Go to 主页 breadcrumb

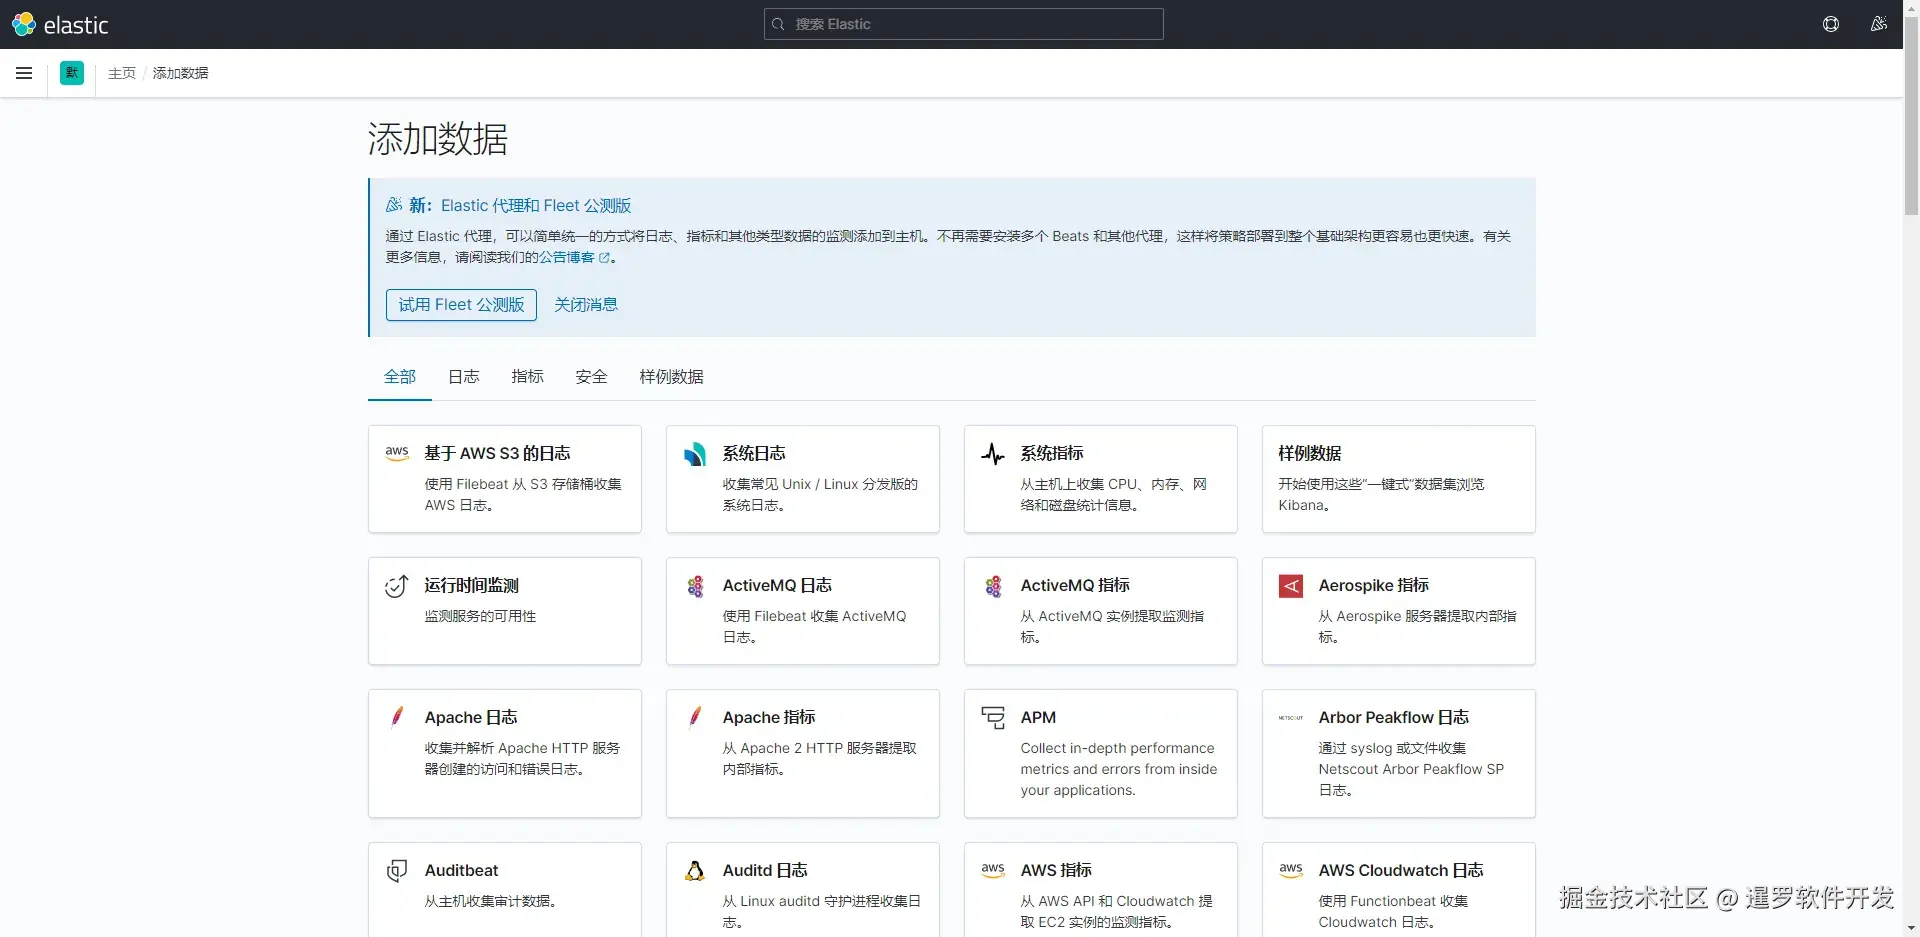click(122, 73)
